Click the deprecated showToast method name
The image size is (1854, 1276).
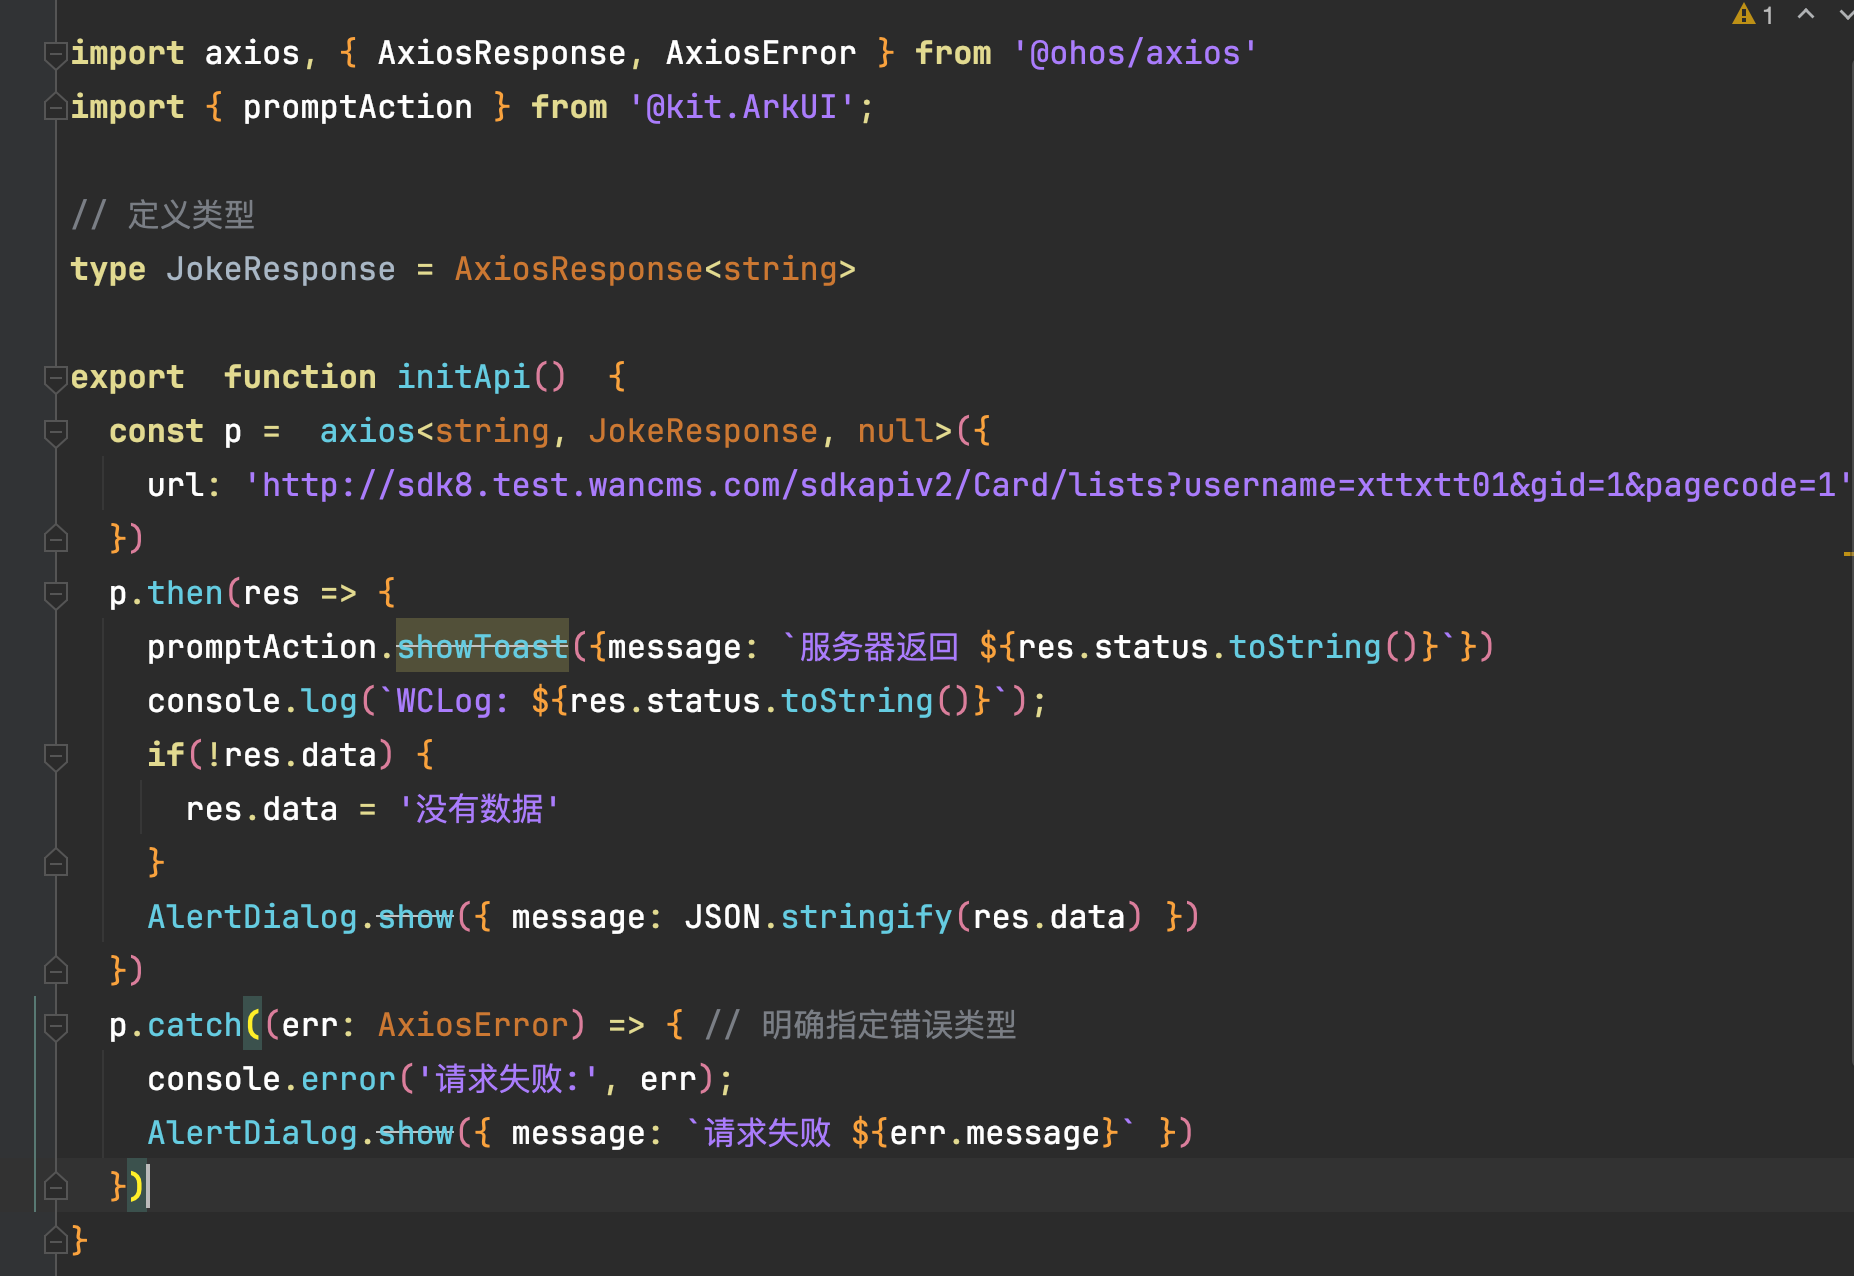[482, 647]
